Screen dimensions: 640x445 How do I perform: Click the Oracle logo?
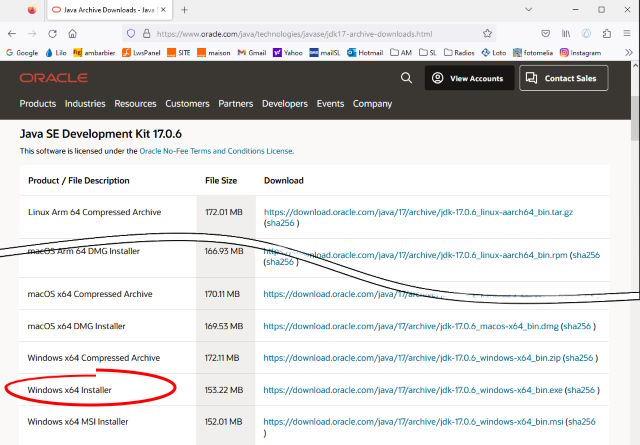tap(52, 78)
